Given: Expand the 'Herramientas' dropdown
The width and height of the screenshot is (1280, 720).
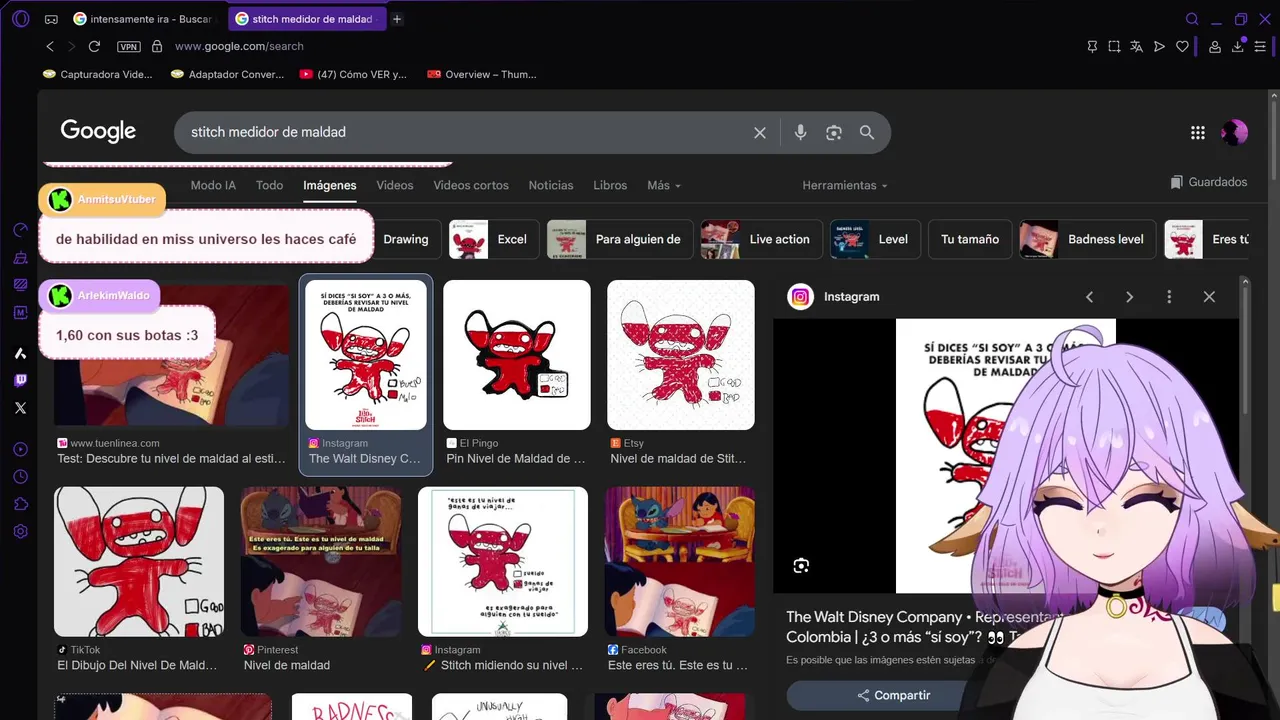Looking at the screenshot, I should tap(845, 185).
